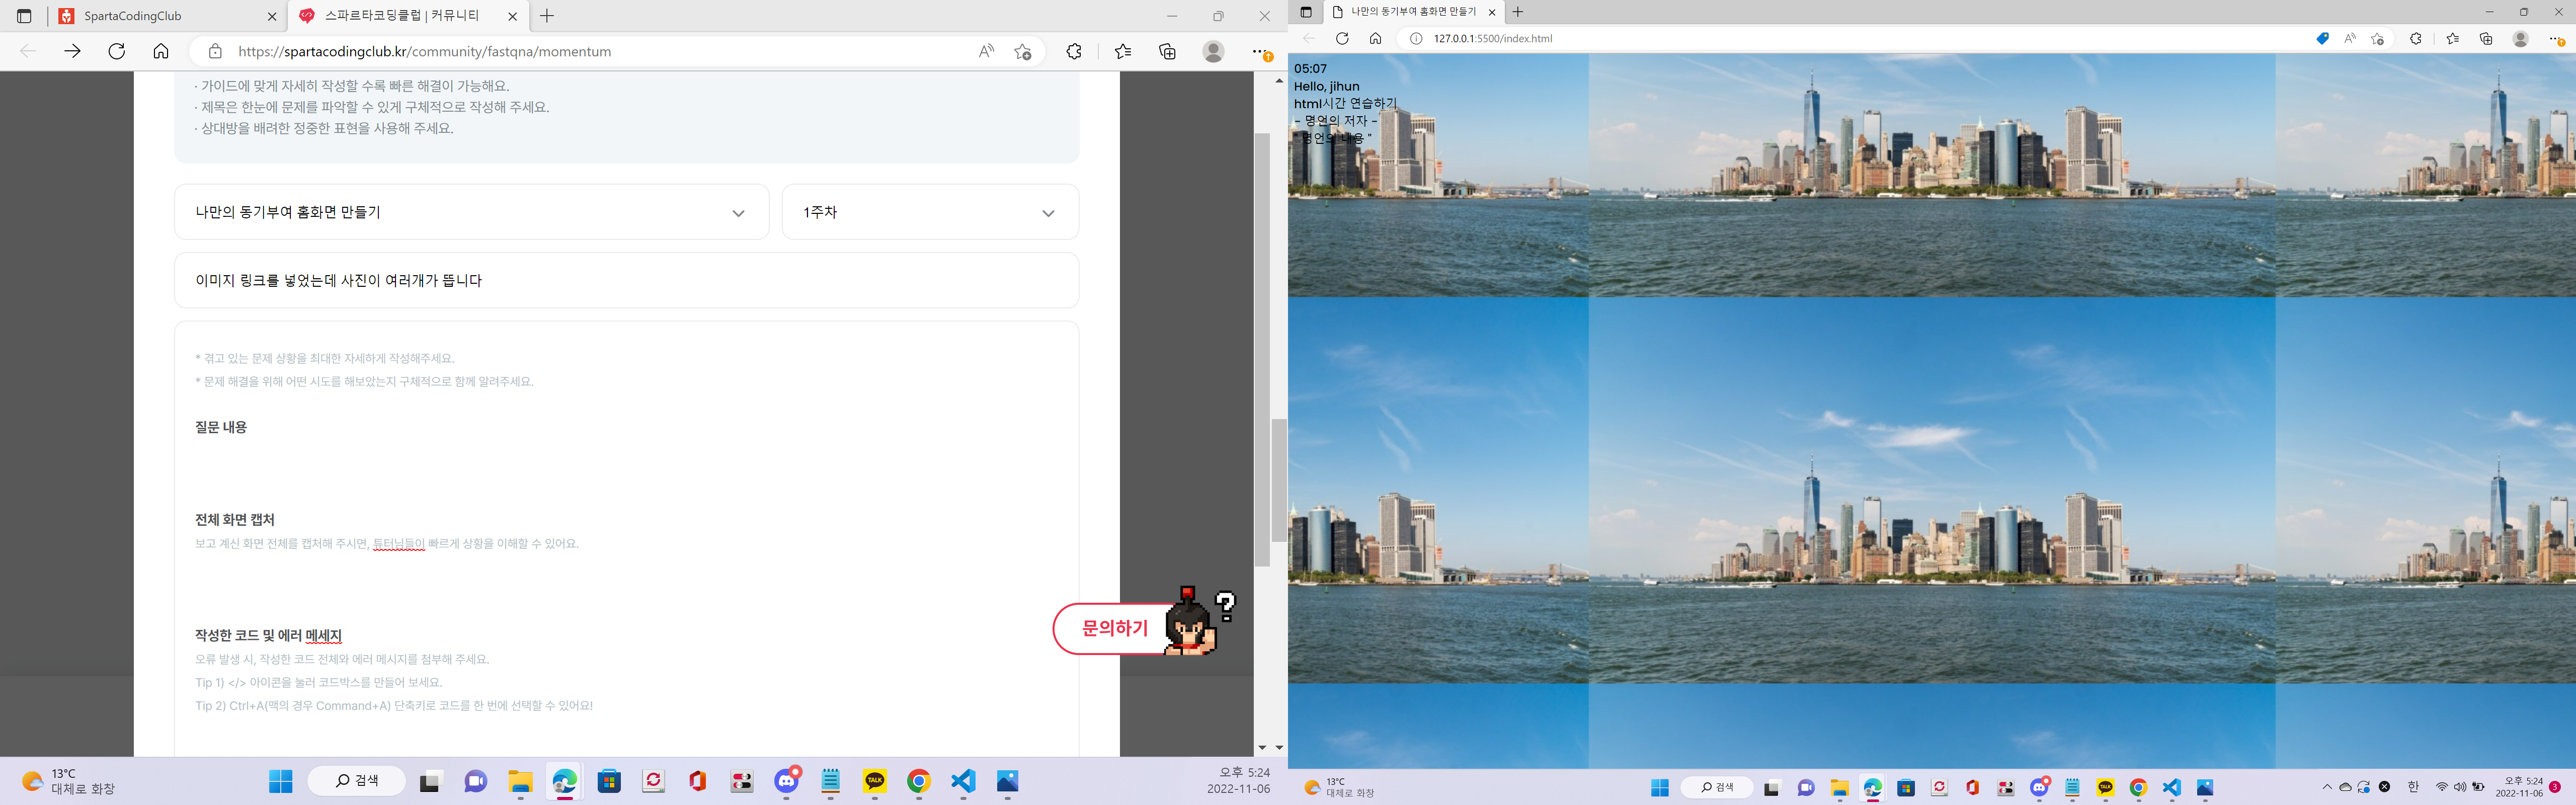The height and width of the screenshot is (805, 2576).
Task: Go forward in the spartacodingclub browser window
Action: 72,51
